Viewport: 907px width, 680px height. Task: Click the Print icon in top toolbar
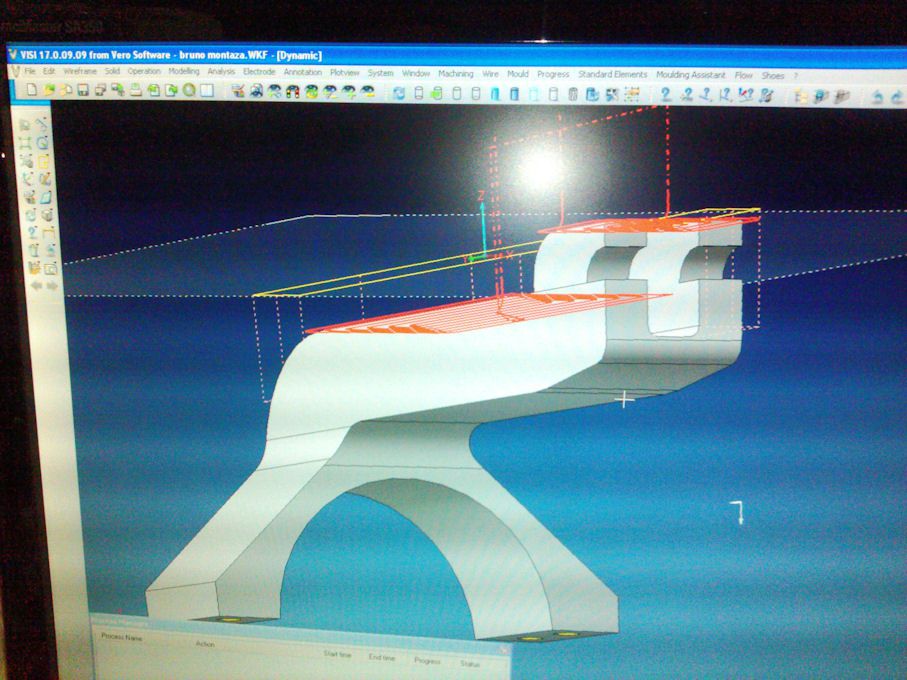click(x=135, y=90)
